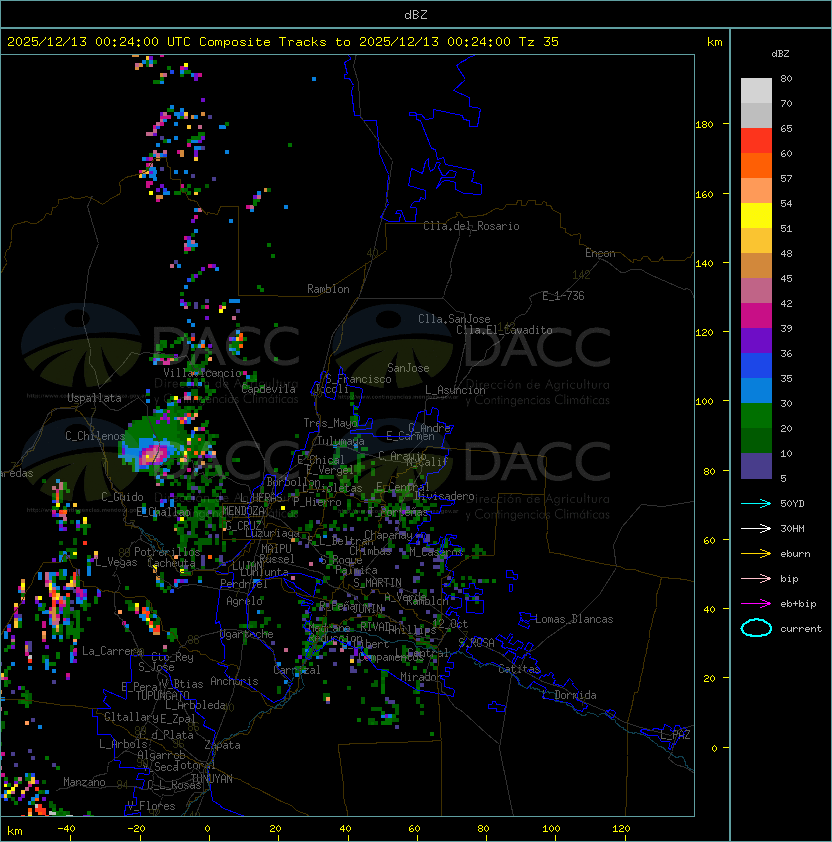Click the Ramblon label near the top of the map

coord(328,289)
